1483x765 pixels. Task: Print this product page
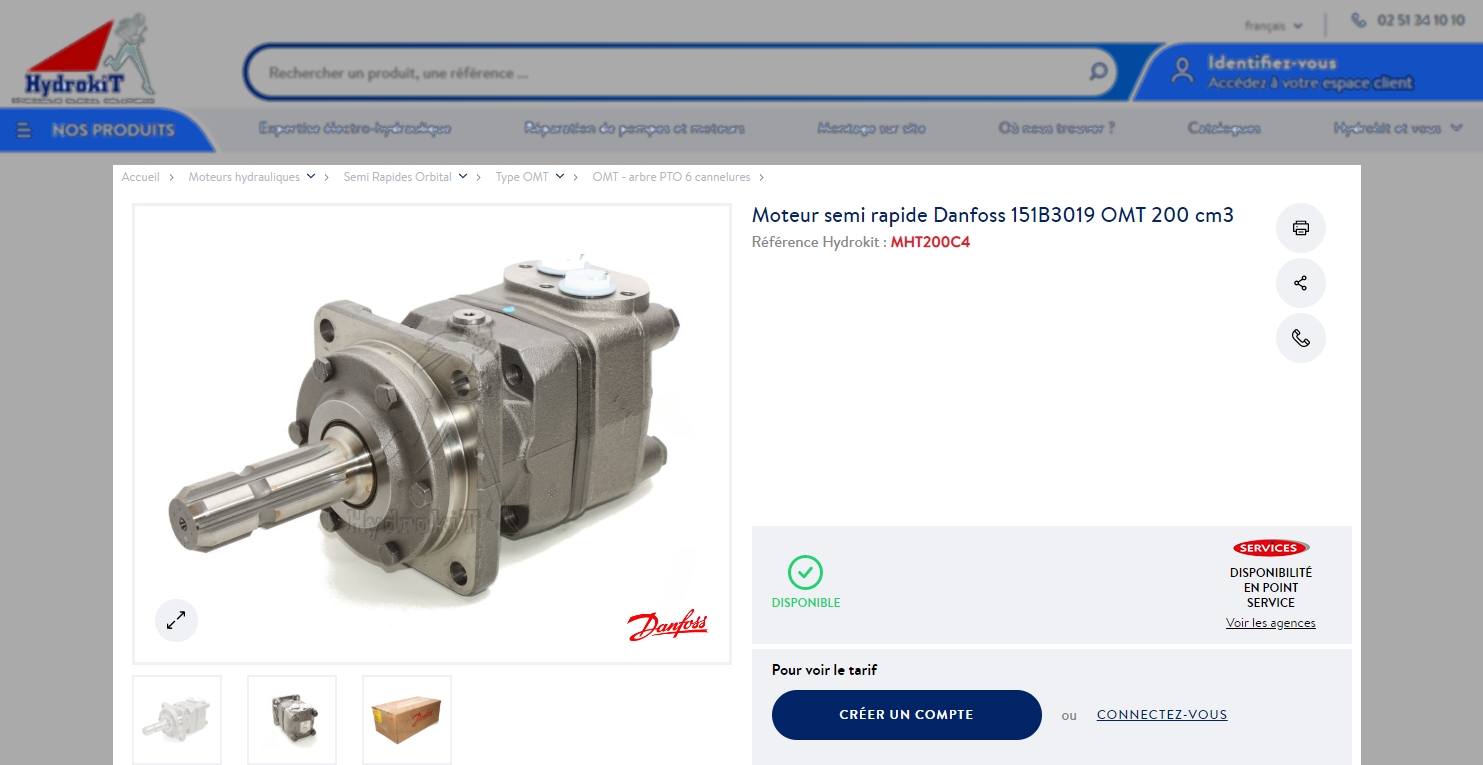click(x=1301, y=228)
